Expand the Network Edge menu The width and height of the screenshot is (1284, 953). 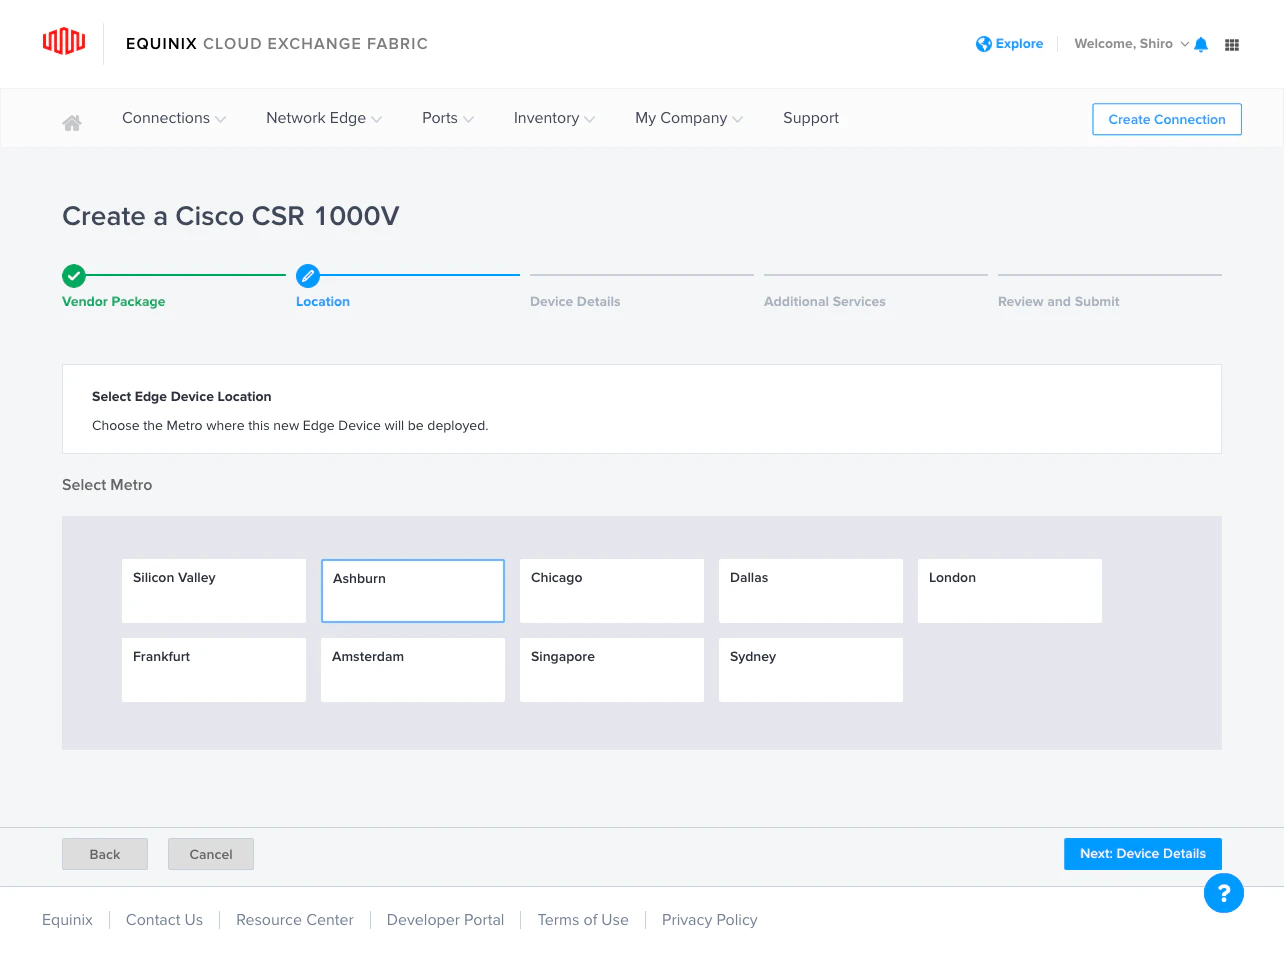(x=324, y=118)
